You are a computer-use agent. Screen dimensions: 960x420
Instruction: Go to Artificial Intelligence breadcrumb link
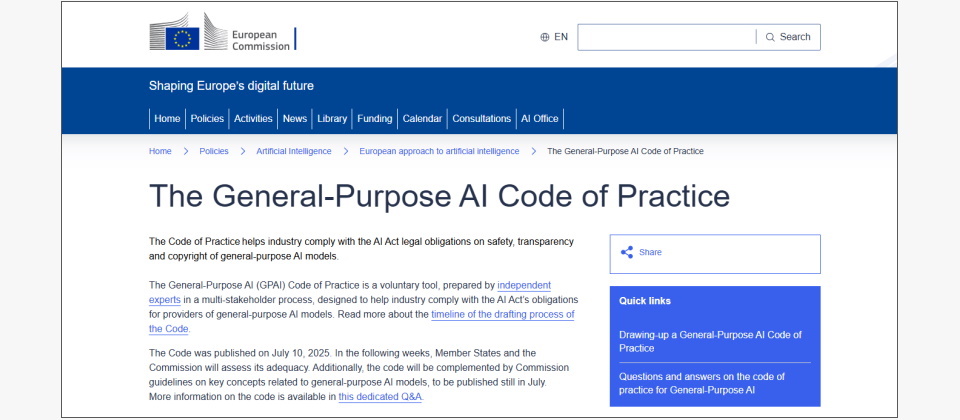pyautogui.click(x=294, y=151)
